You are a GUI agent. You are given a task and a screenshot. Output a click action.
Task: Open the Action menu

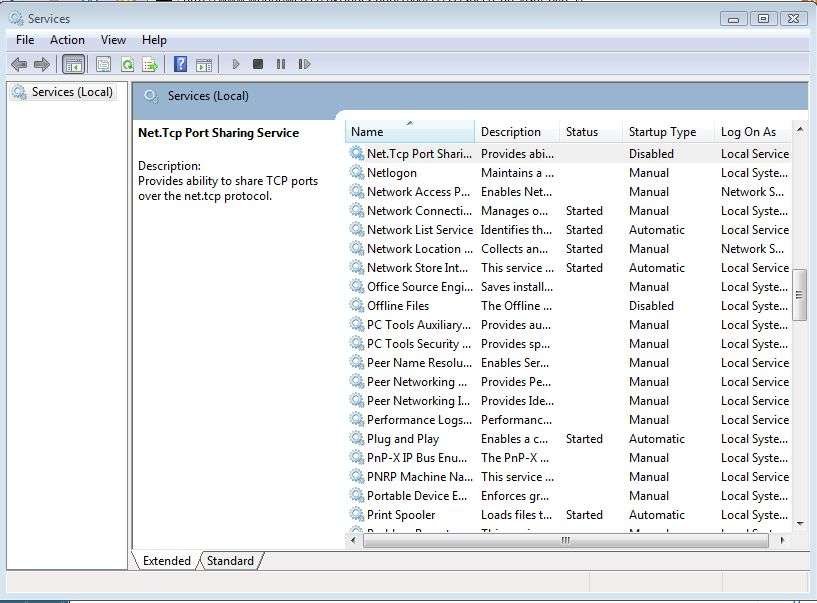click(67, 40)
